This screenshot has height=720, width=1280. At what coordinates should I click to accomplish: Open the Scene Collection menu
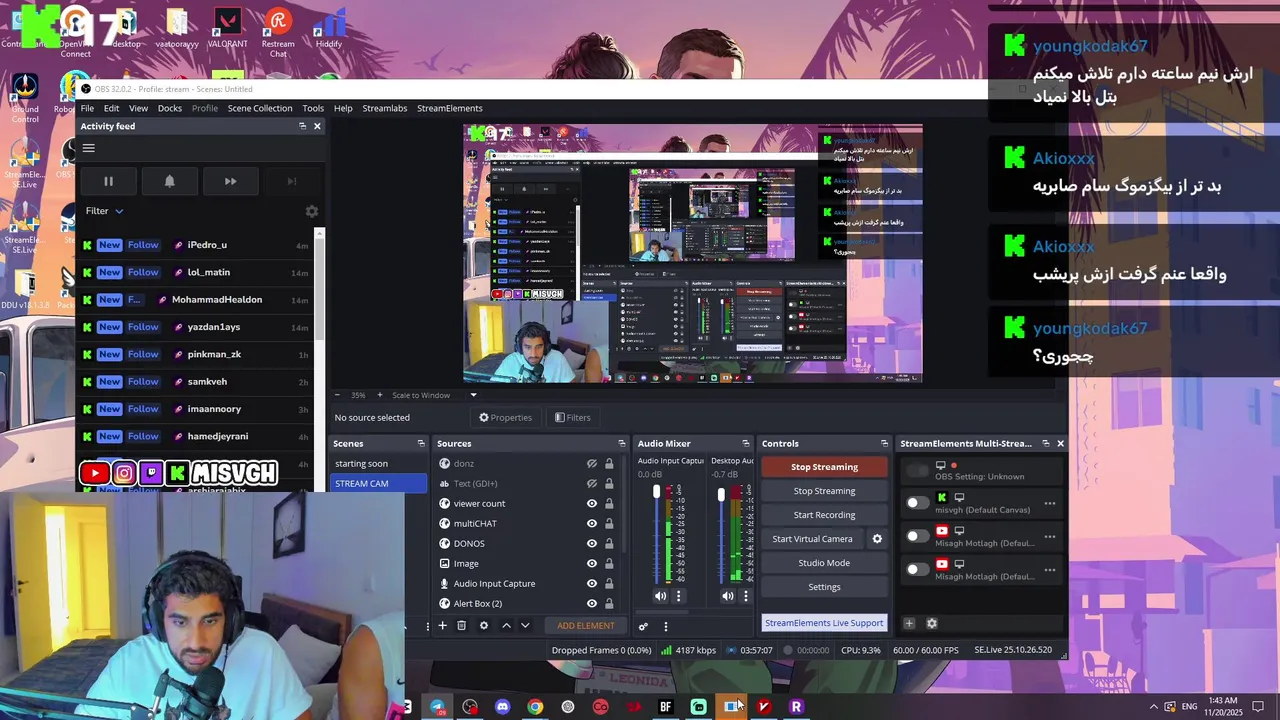click(260, 108)
